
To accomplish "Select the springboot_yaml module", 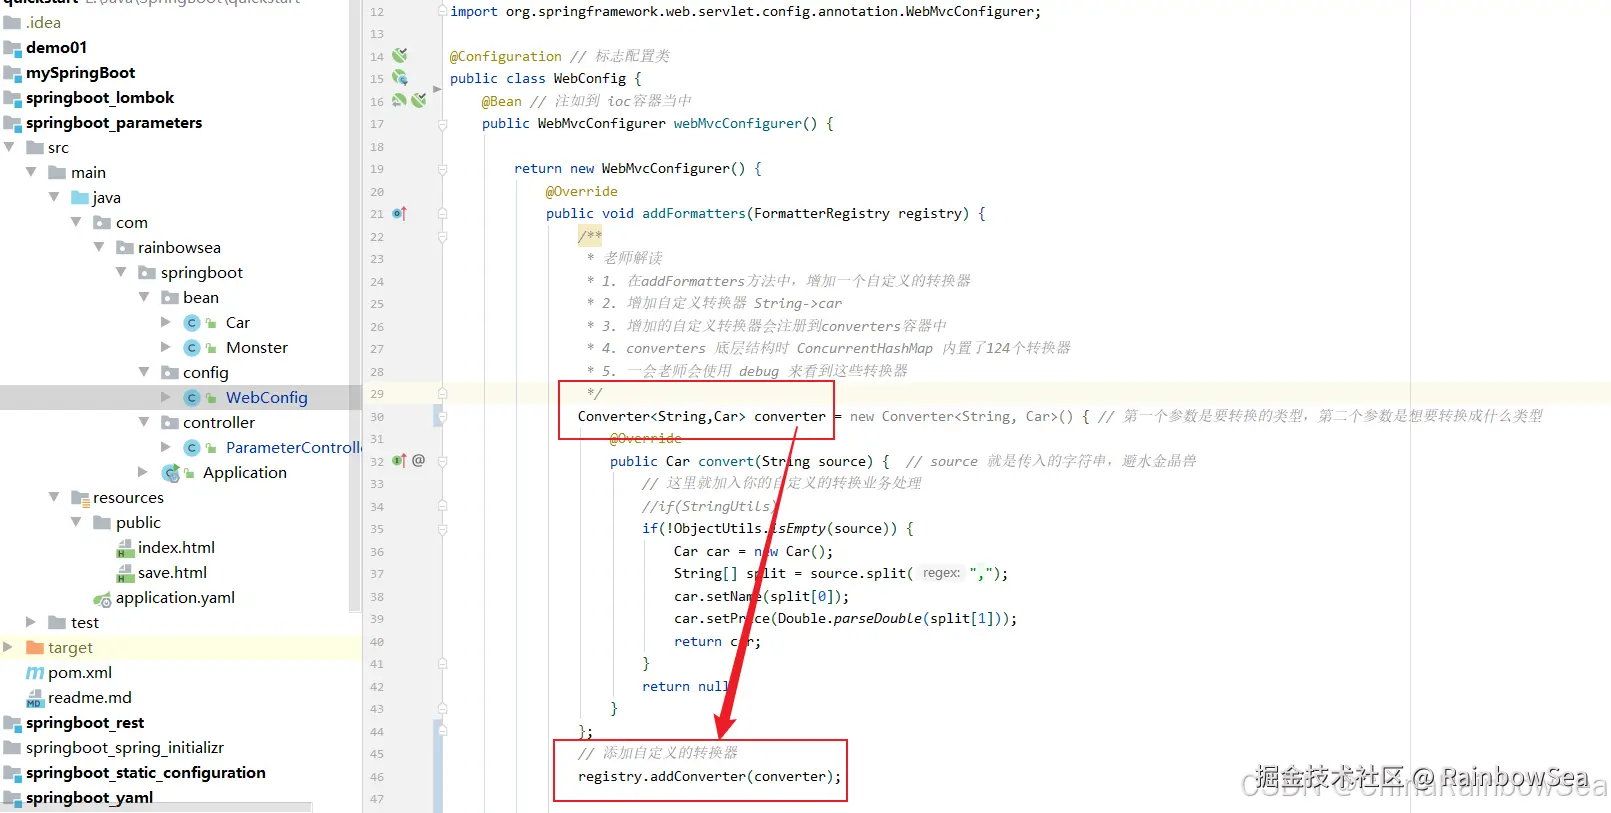I will (89, 797).
